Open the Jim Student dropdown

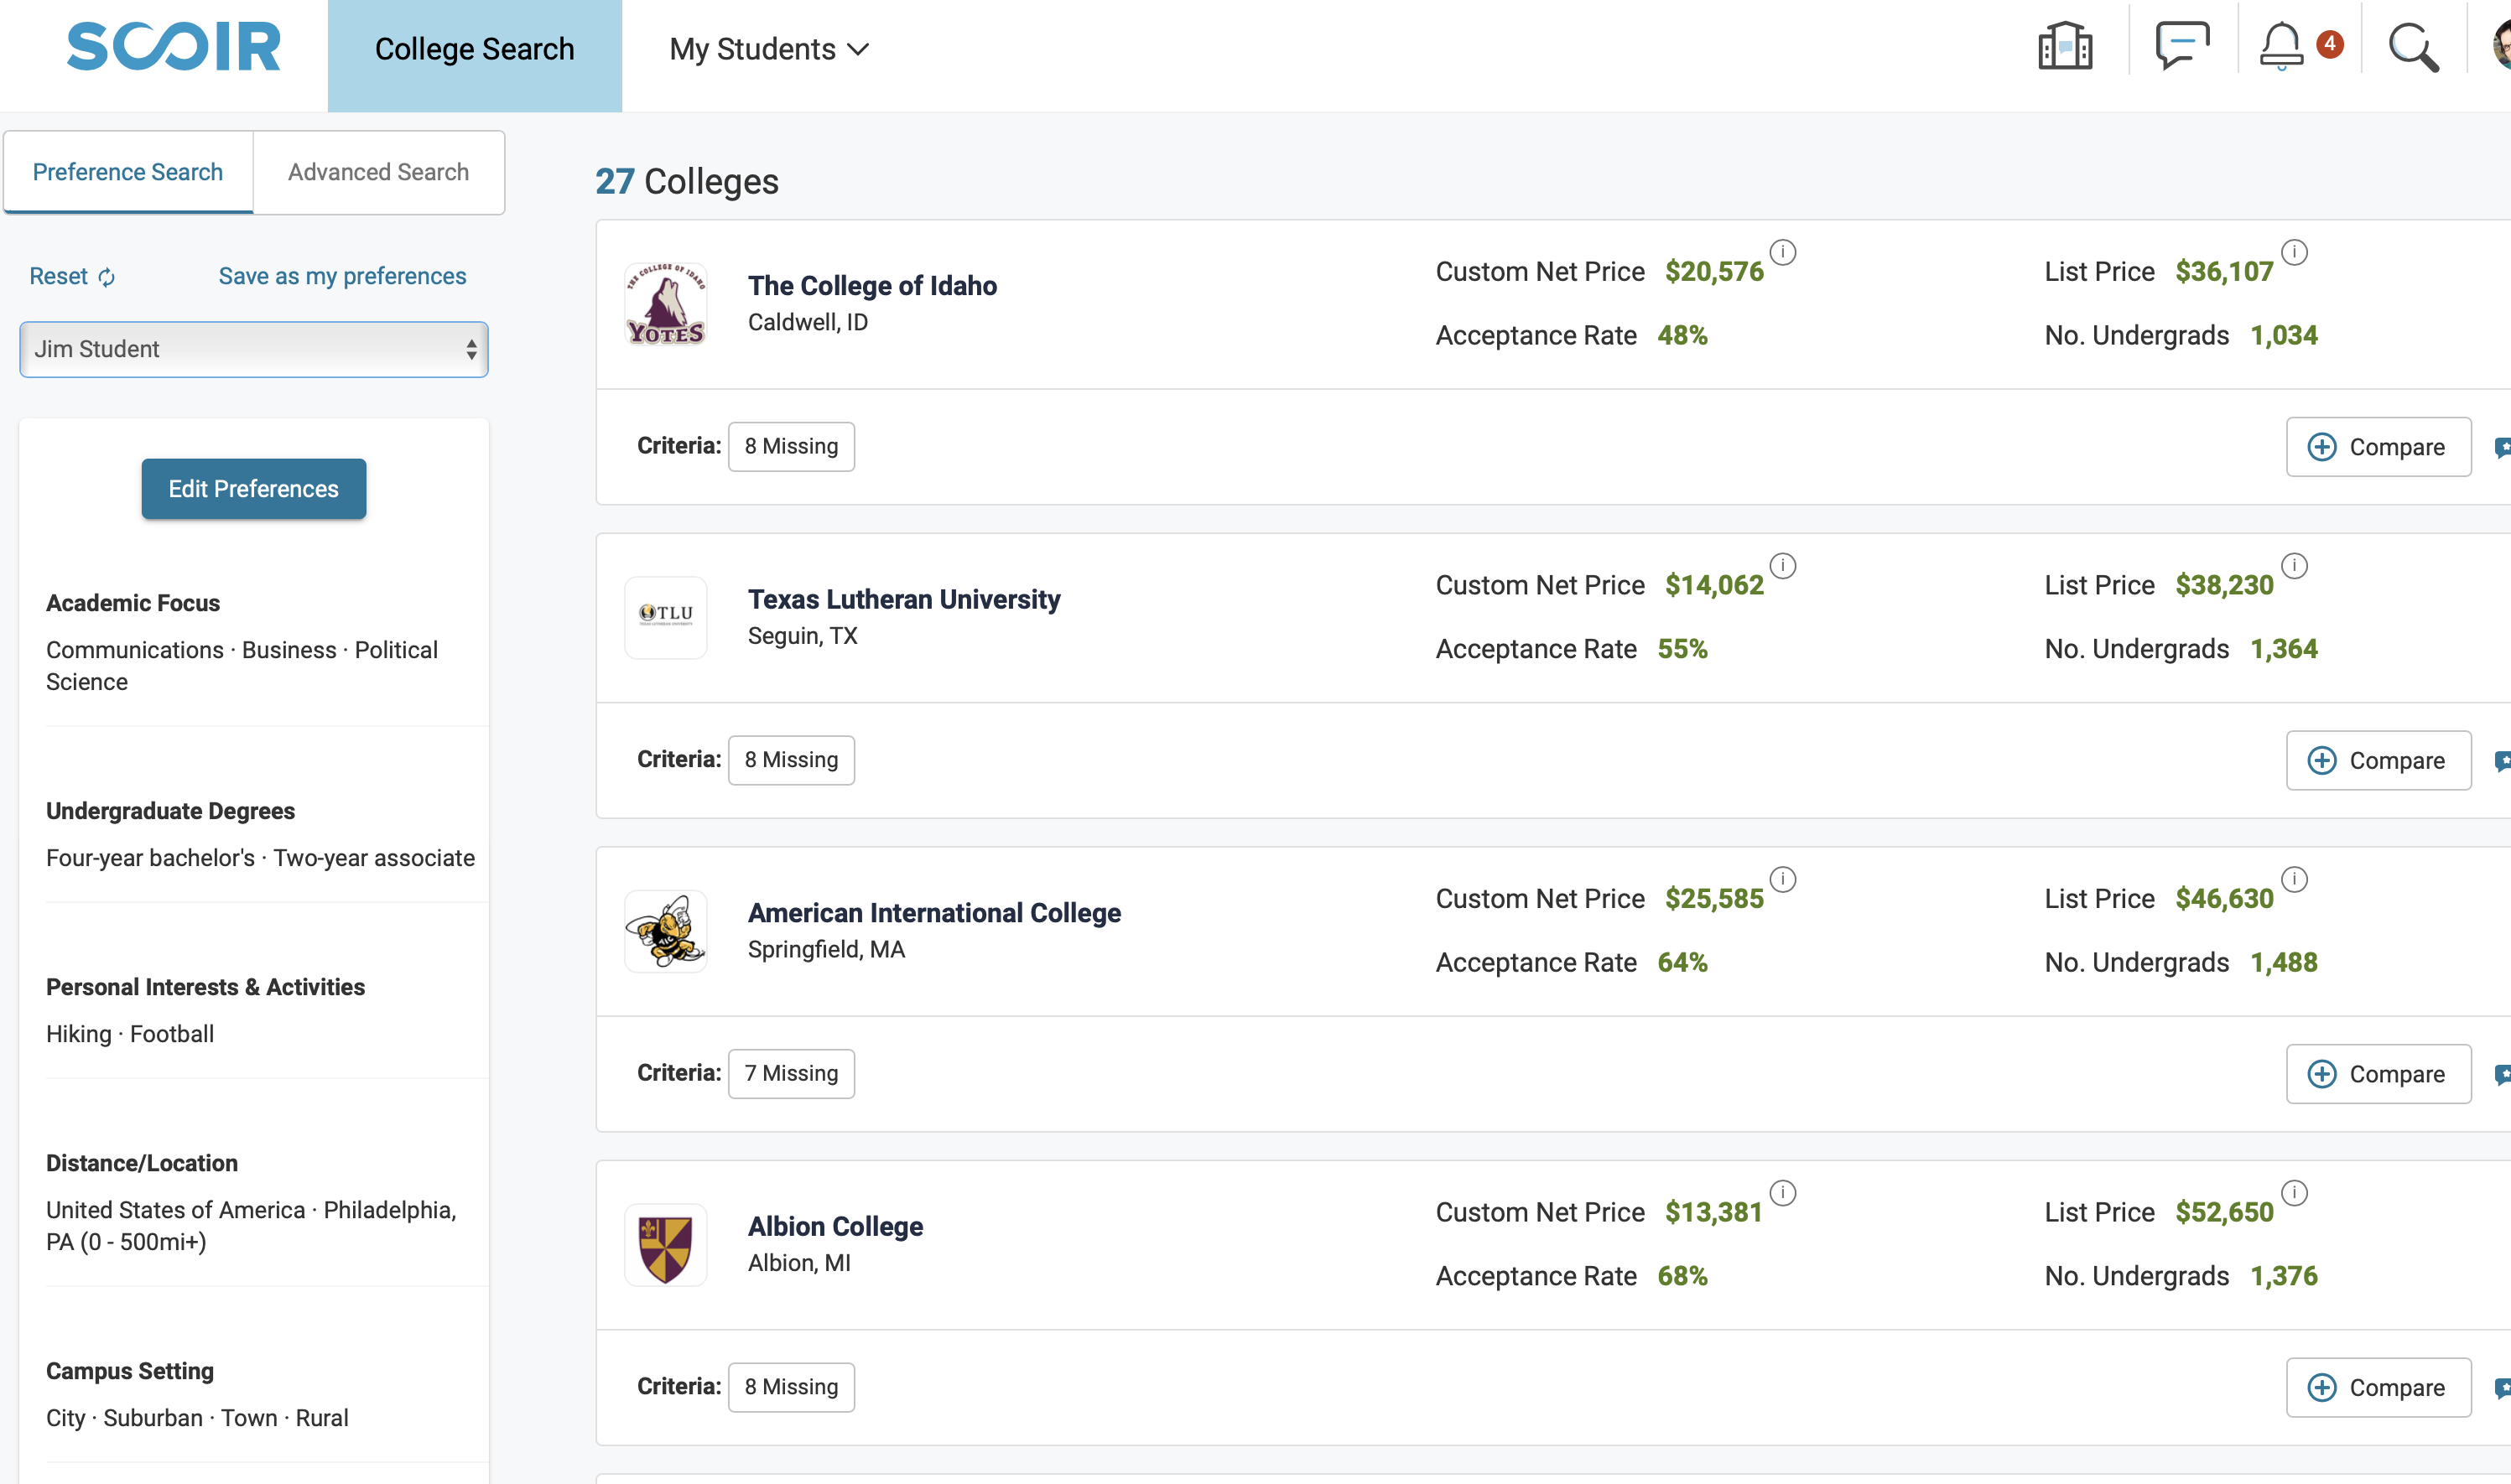[x=253, y=349]
